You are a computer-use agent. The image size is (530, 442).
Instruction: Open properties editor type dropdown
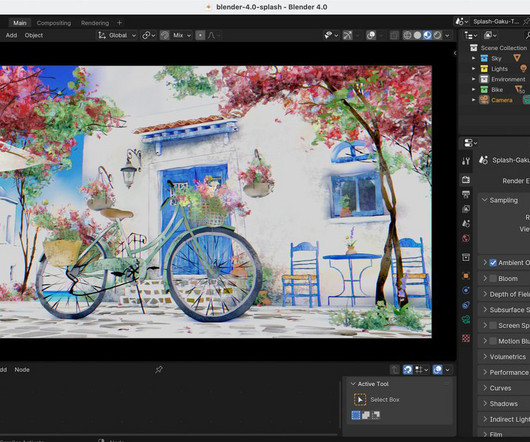coord(471,143)
